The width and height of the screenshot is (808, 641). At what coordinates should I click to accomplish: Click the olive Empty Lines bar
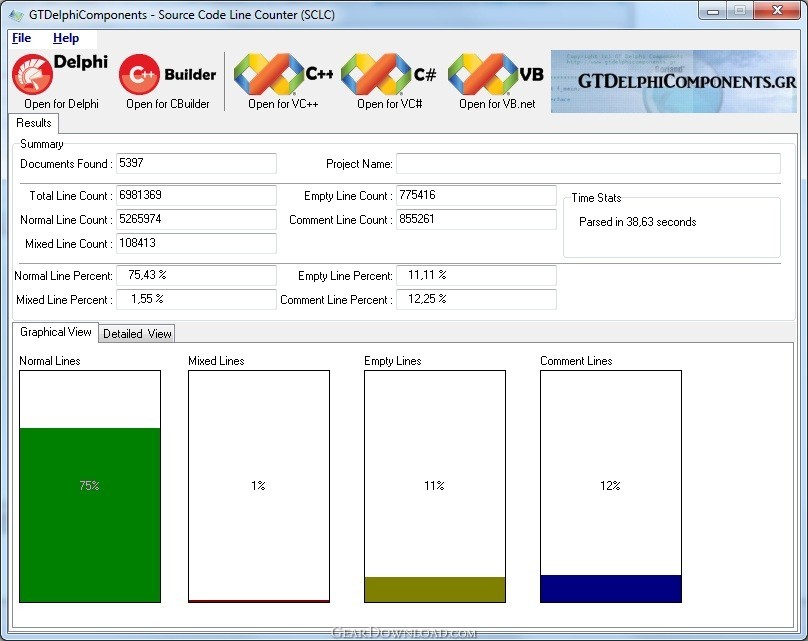click(x=435, y=589)
